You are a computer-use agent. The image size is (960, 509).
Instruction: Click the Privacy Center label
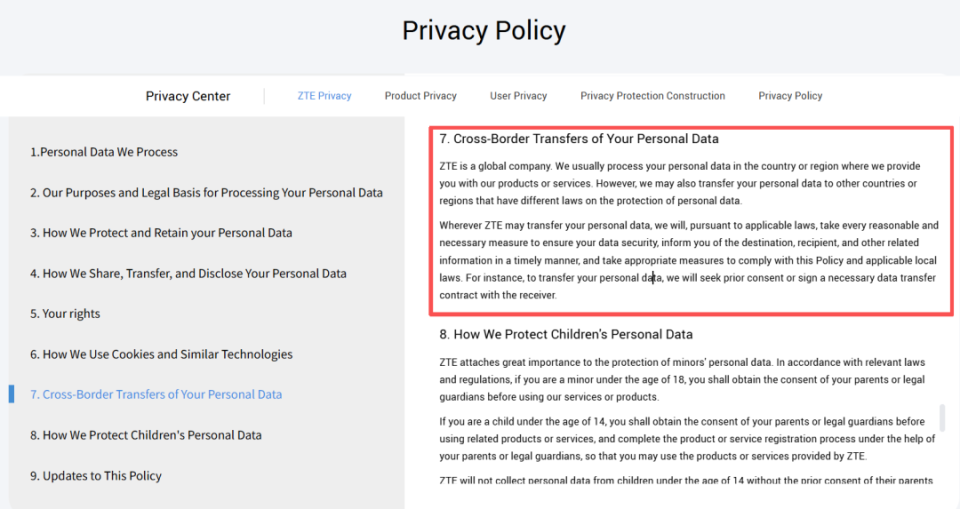[188, 96]
